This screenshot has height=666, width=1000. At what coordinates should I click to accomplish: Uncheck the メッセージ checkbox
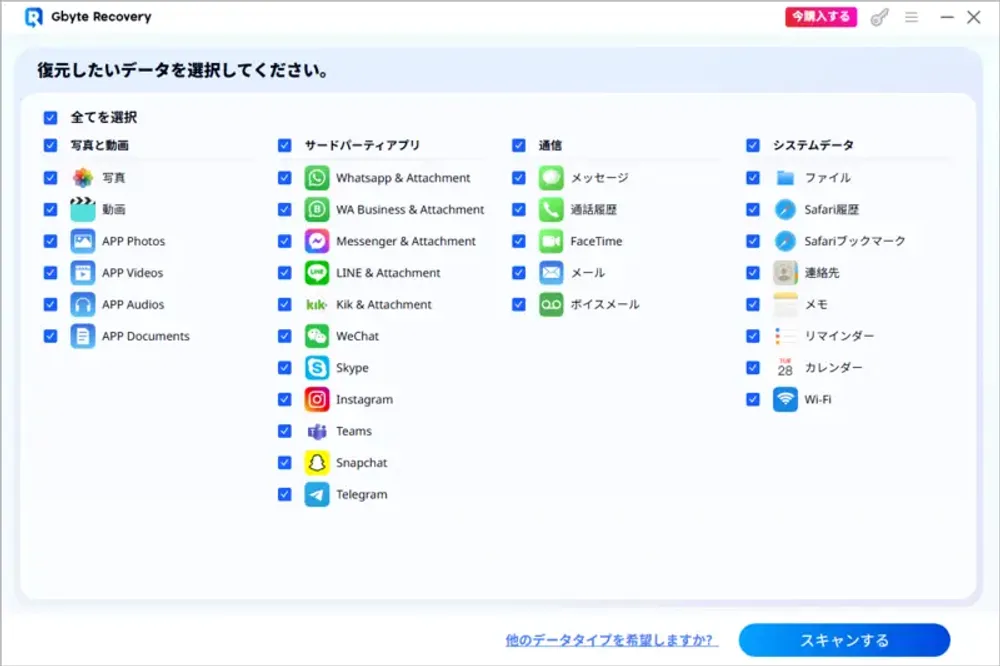tap(518, 178)
